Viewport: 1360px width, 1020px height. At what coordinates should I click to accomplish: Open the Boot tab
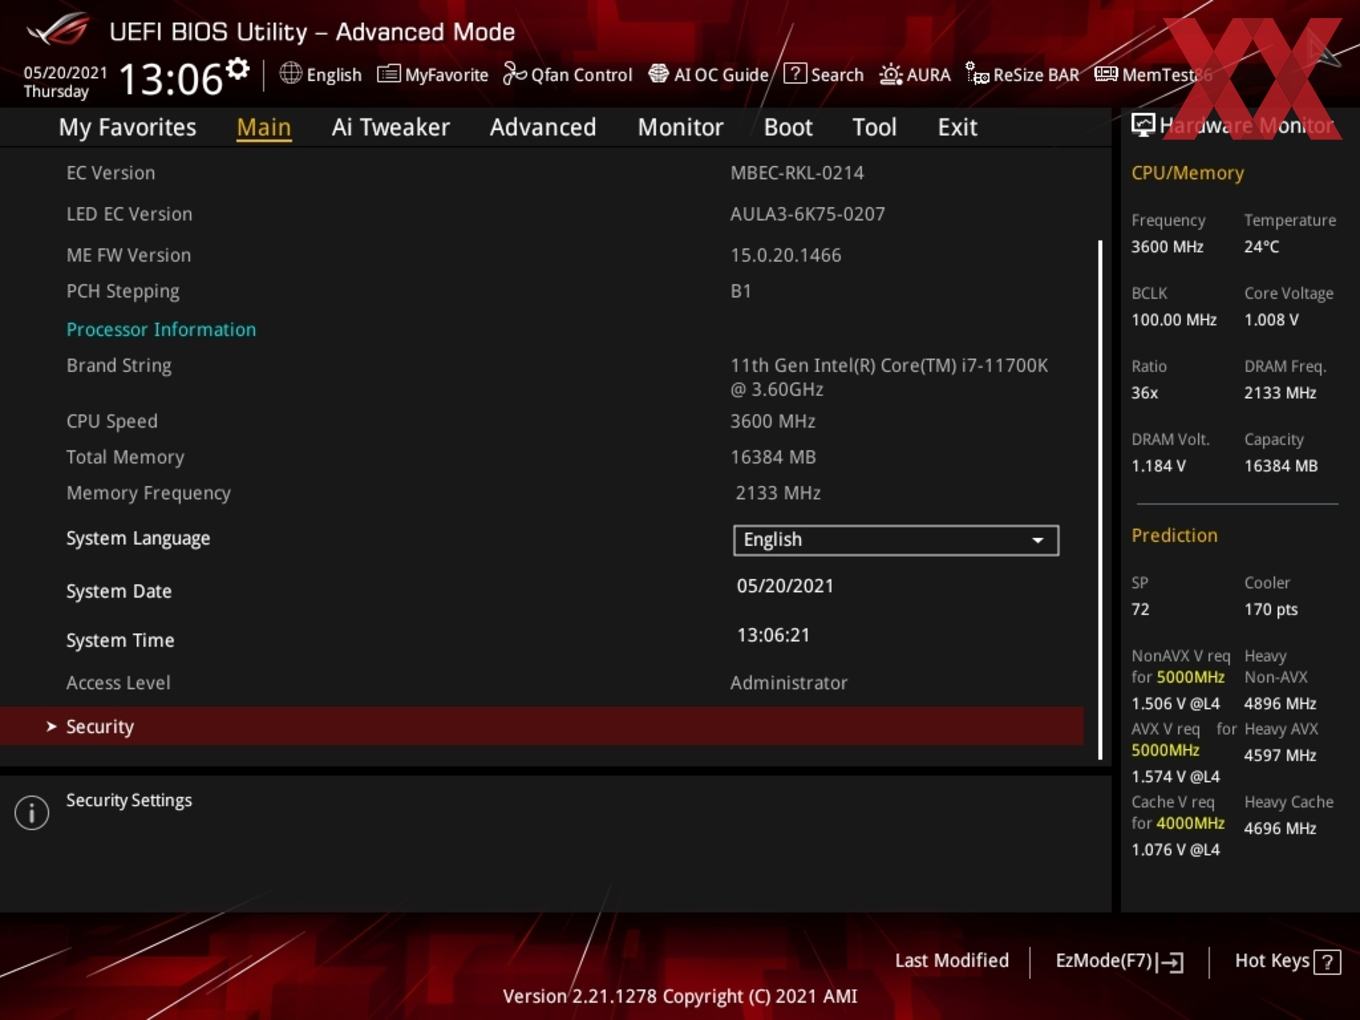point(788,127)
